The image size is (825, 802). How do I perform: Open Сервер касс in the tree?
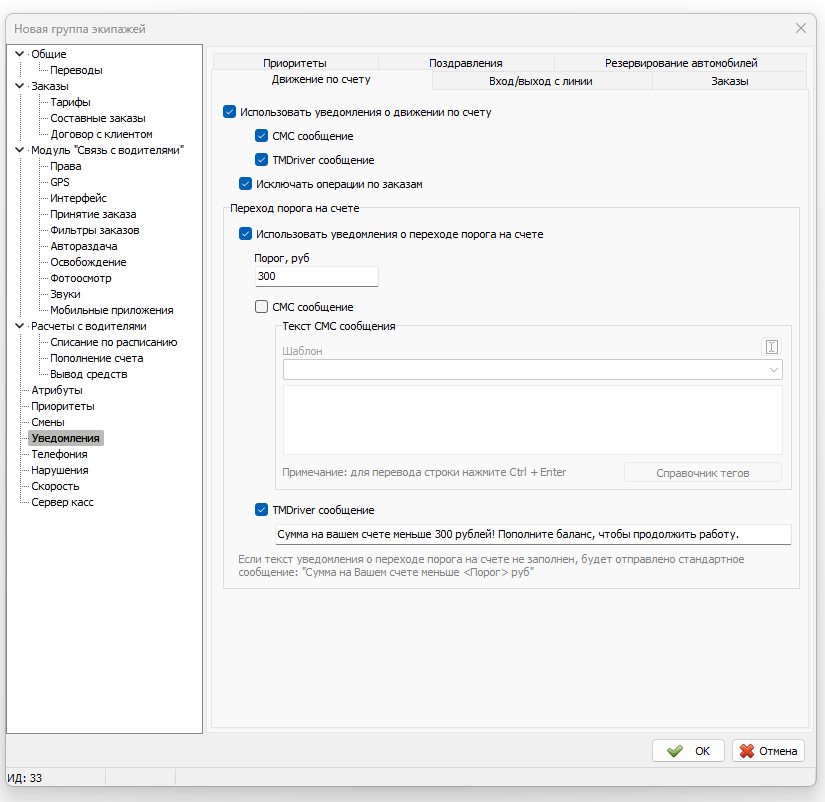[62, 502]
